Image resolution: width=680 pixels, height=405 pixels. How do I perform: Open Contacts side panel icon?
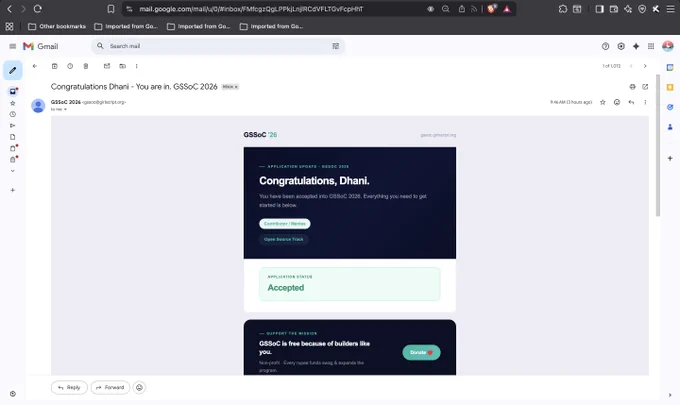[670, 127]
